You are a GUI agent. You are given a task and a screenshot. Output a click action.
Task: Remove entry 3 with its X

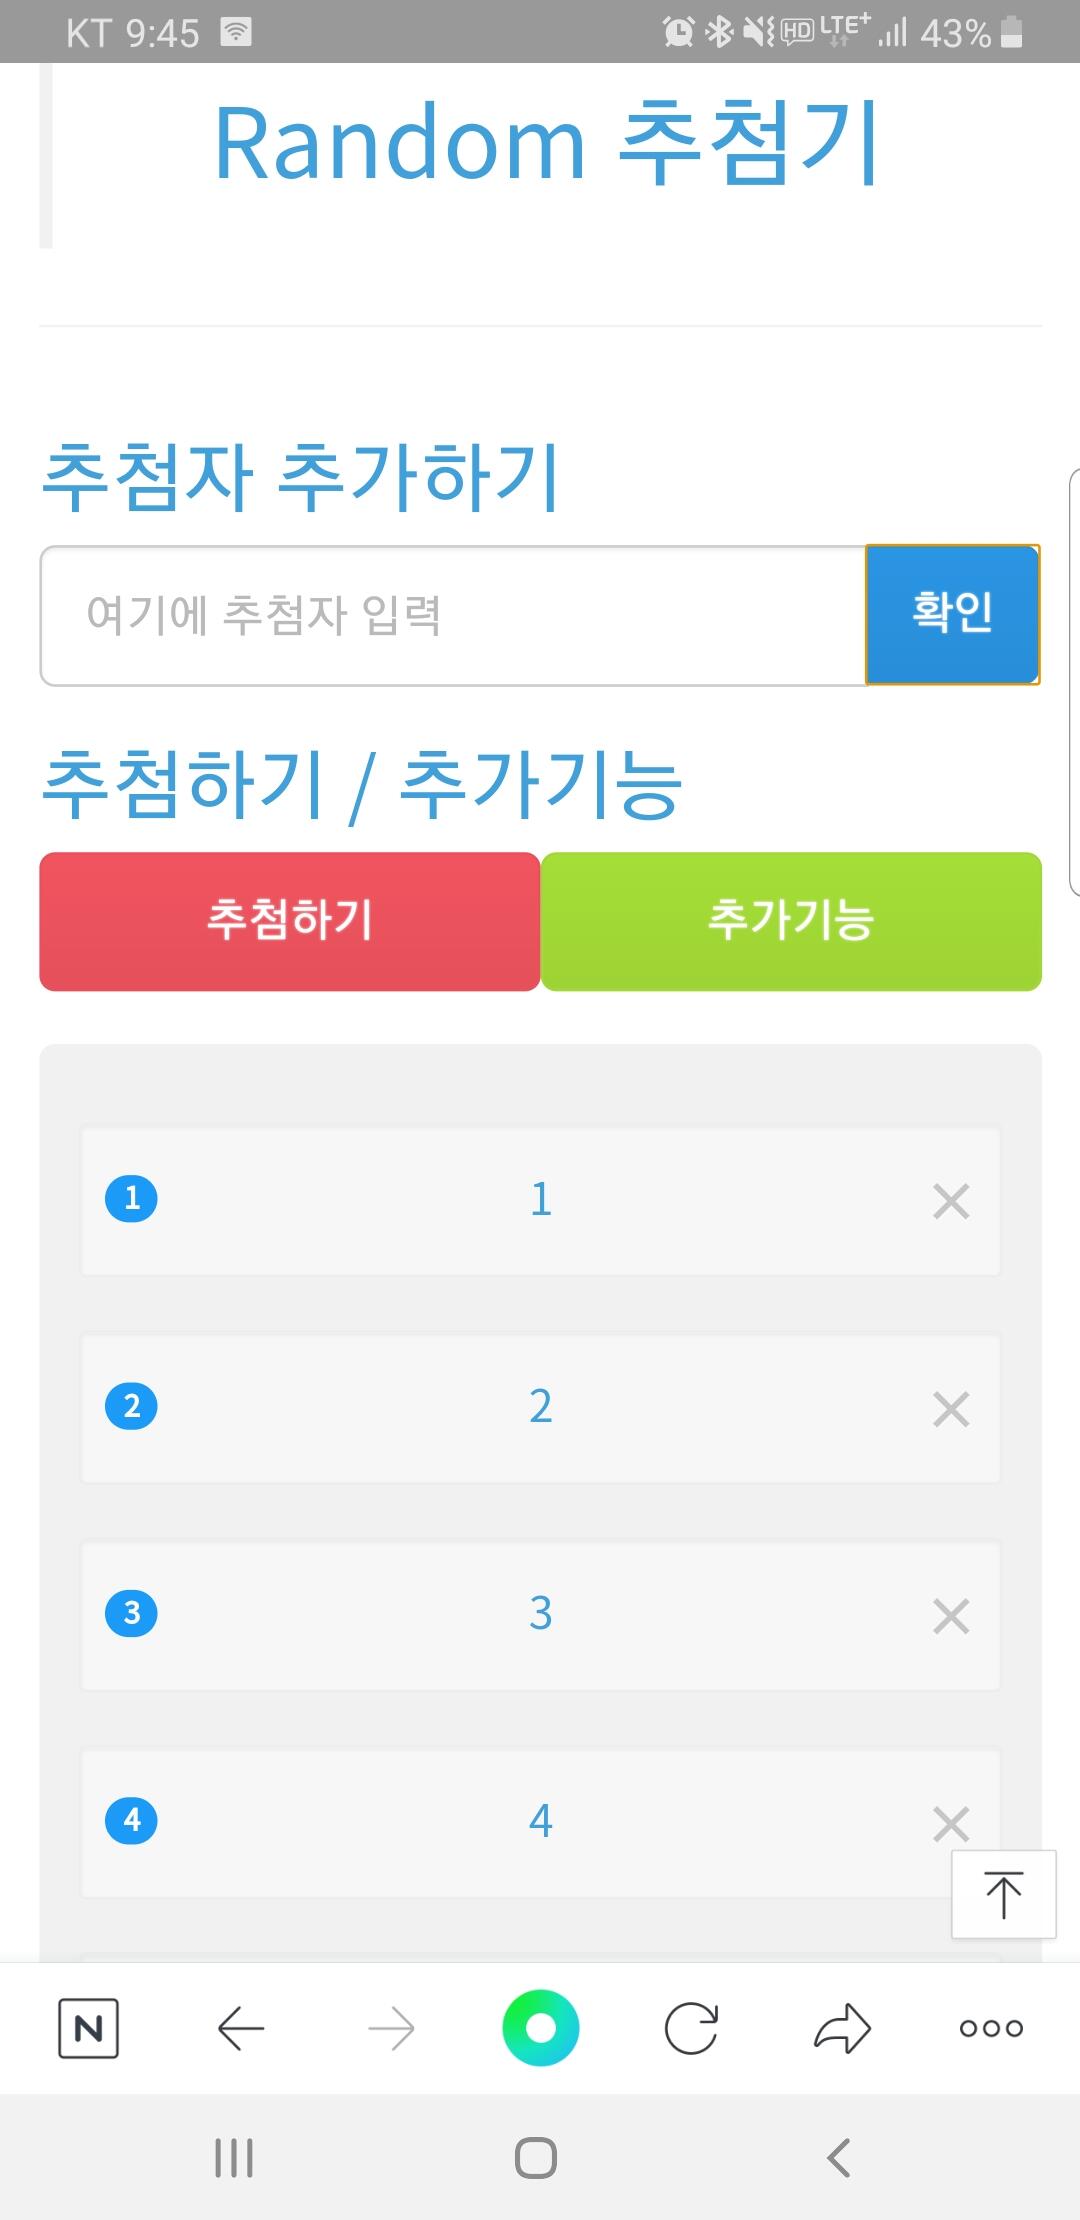point(950,1616)
